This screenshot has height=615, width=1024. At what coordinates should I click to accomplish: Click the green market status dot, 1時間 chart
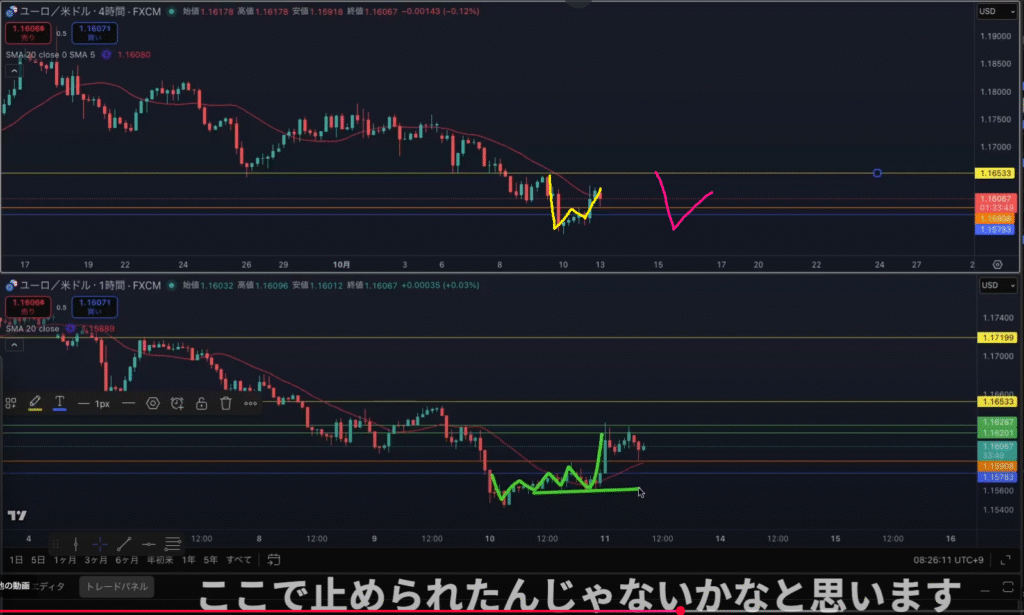pyautogui.click(x=172, y=285)
